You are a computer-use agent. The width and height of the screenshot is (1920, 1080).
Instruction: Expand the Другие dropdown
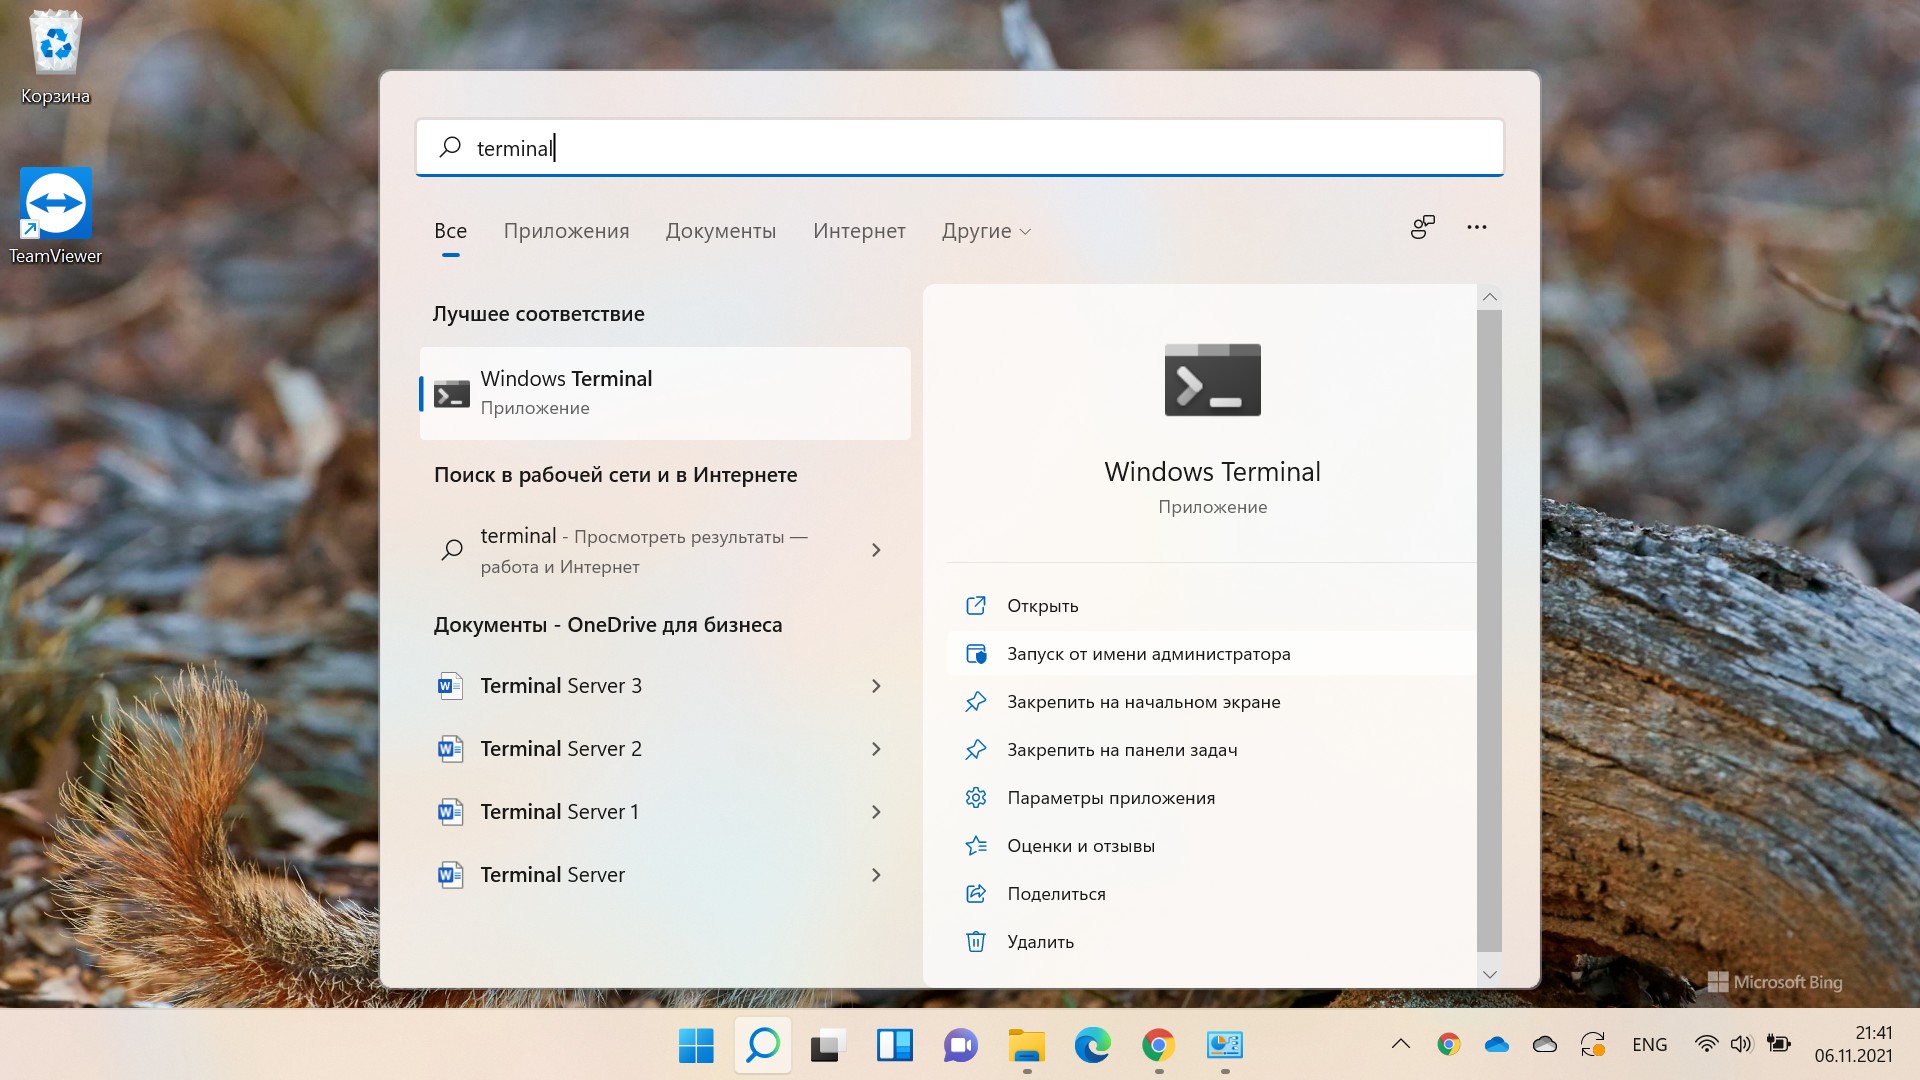(986, 231)
